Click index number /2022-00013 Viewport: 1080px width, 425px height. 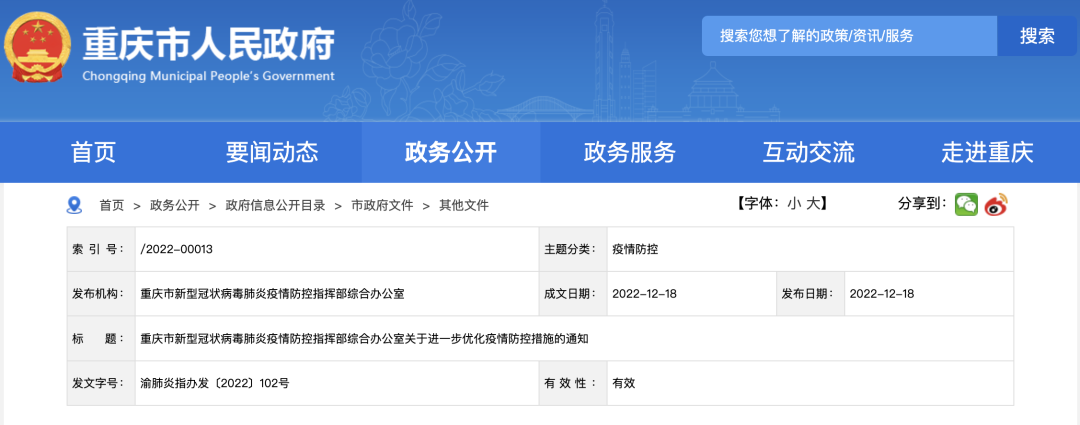(176, 249)
